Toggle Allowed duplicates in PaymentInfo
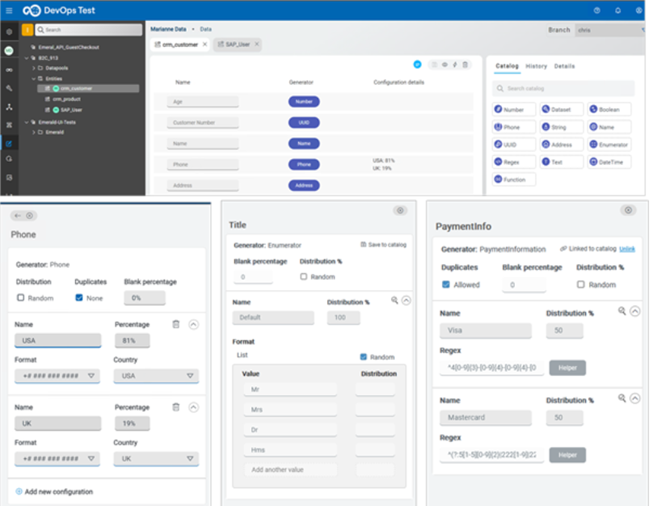 [x=446, y=284]
